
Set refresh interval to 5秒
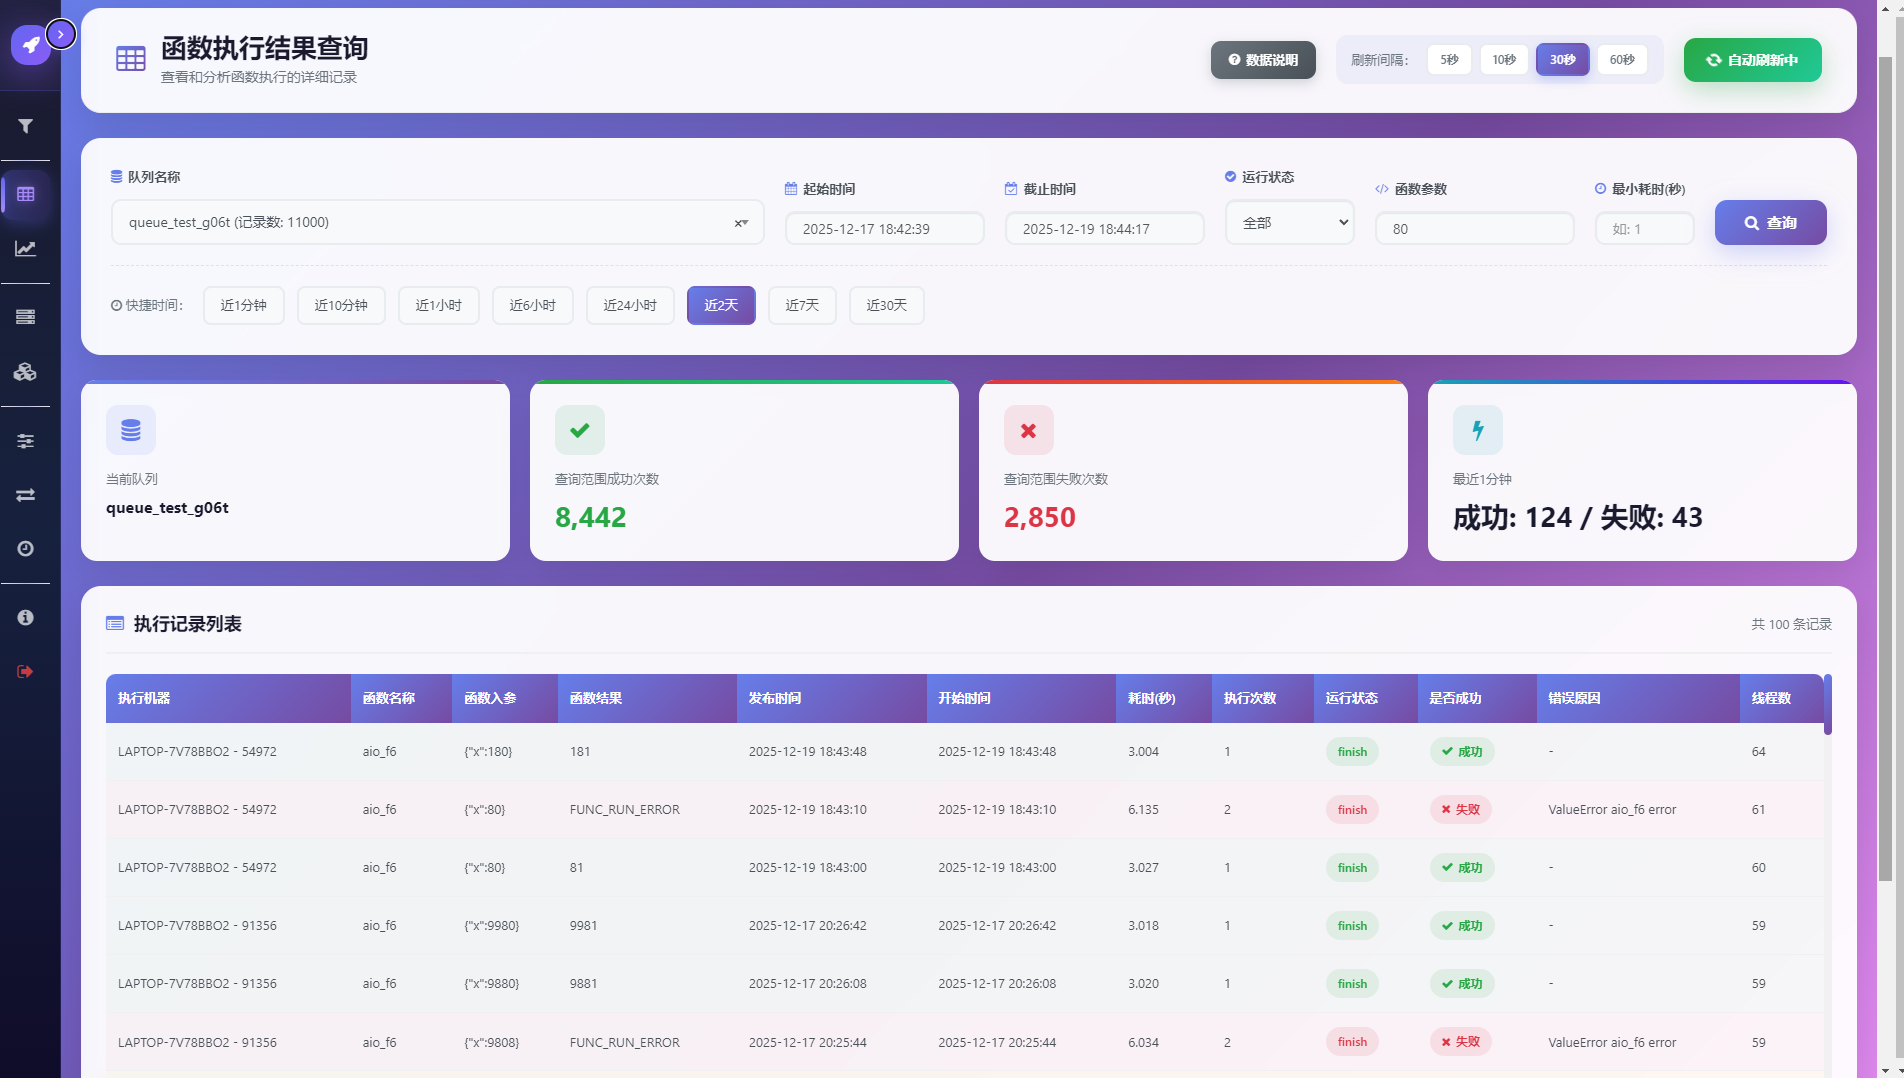click(1449, 60)
